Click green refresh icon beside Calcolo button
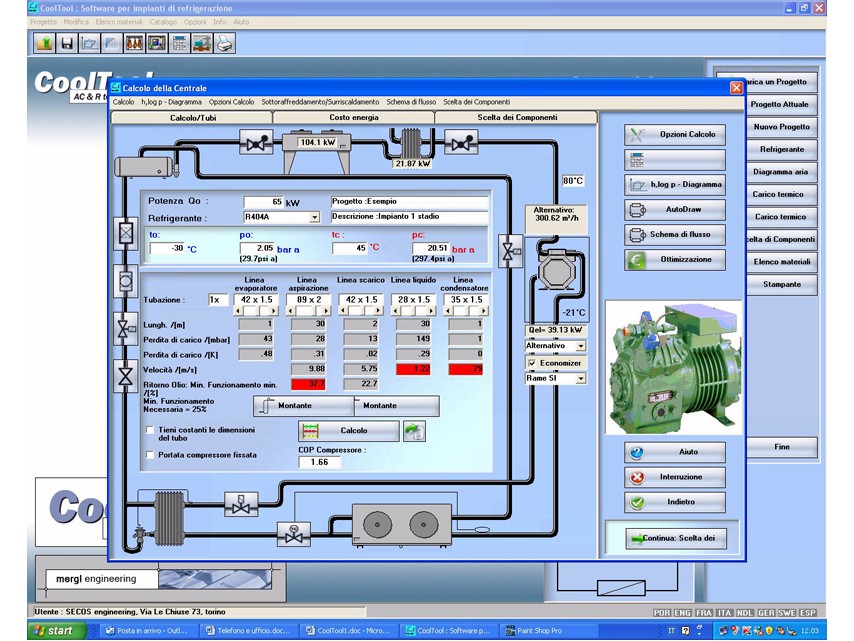Screen dimensions: 854x641 [414, 431]
